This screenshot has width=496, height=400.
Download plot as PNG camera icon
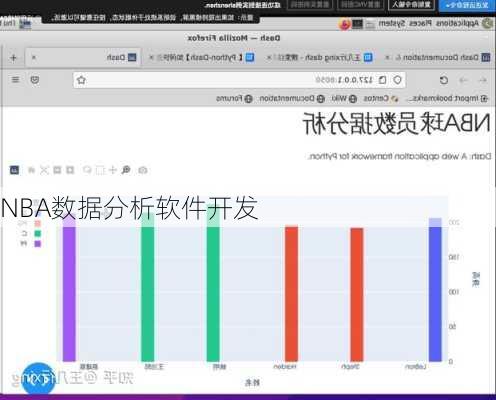[x=143, y=170]
